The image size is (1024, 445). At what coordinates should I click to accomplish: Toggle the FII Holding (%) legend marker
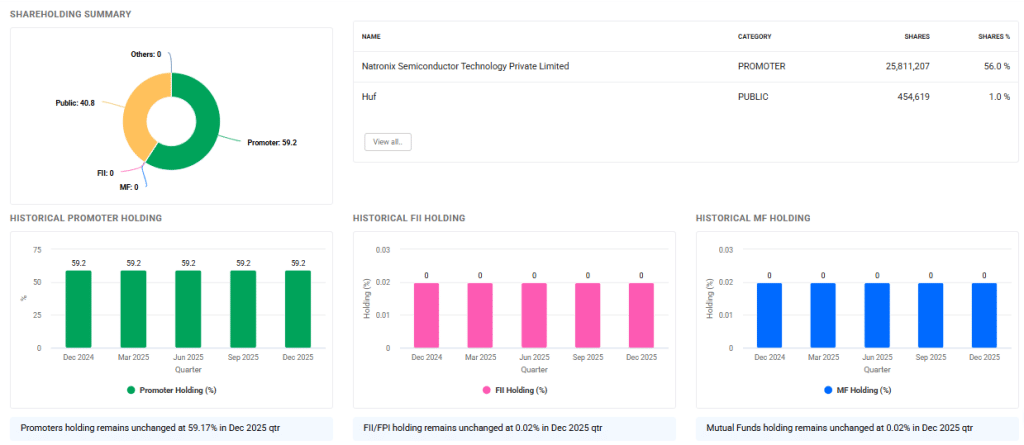[x=487, y=389]
